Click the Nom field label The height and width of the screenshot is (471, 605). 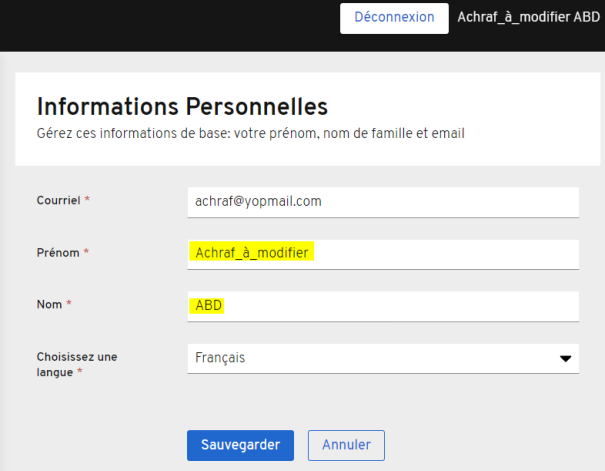coord(48,304)
